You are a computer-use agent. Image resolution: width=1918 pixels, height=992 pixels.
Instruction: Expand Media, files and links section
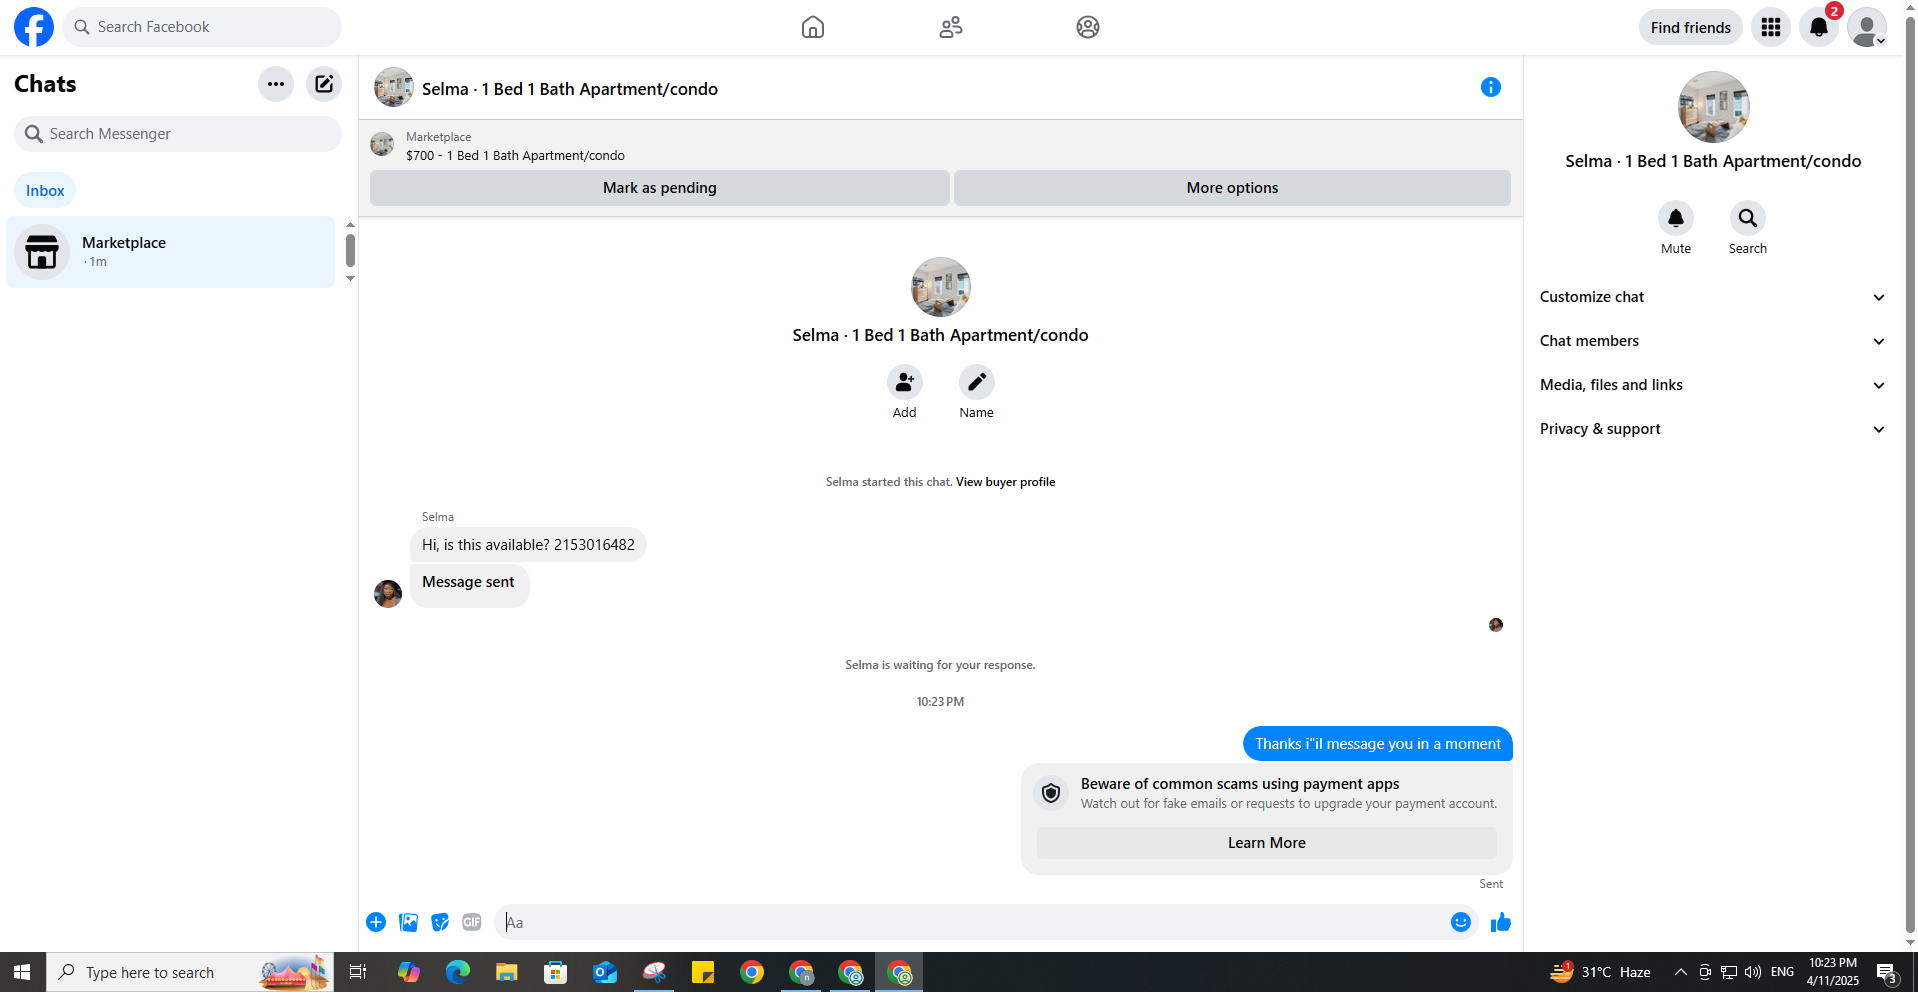coord(1713,385)
